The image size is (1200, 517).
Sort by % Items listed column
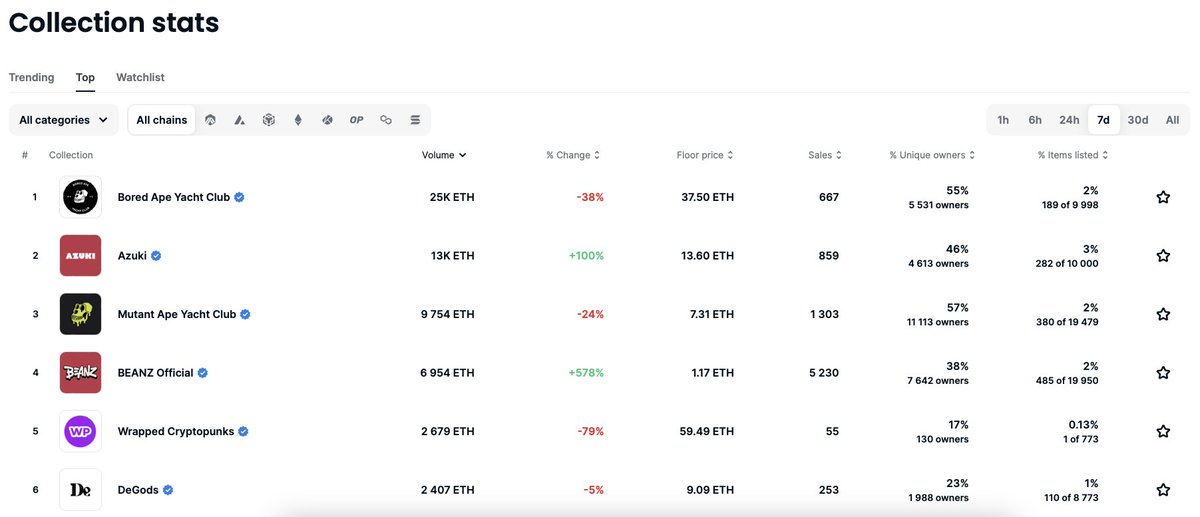coord(1073,155)
